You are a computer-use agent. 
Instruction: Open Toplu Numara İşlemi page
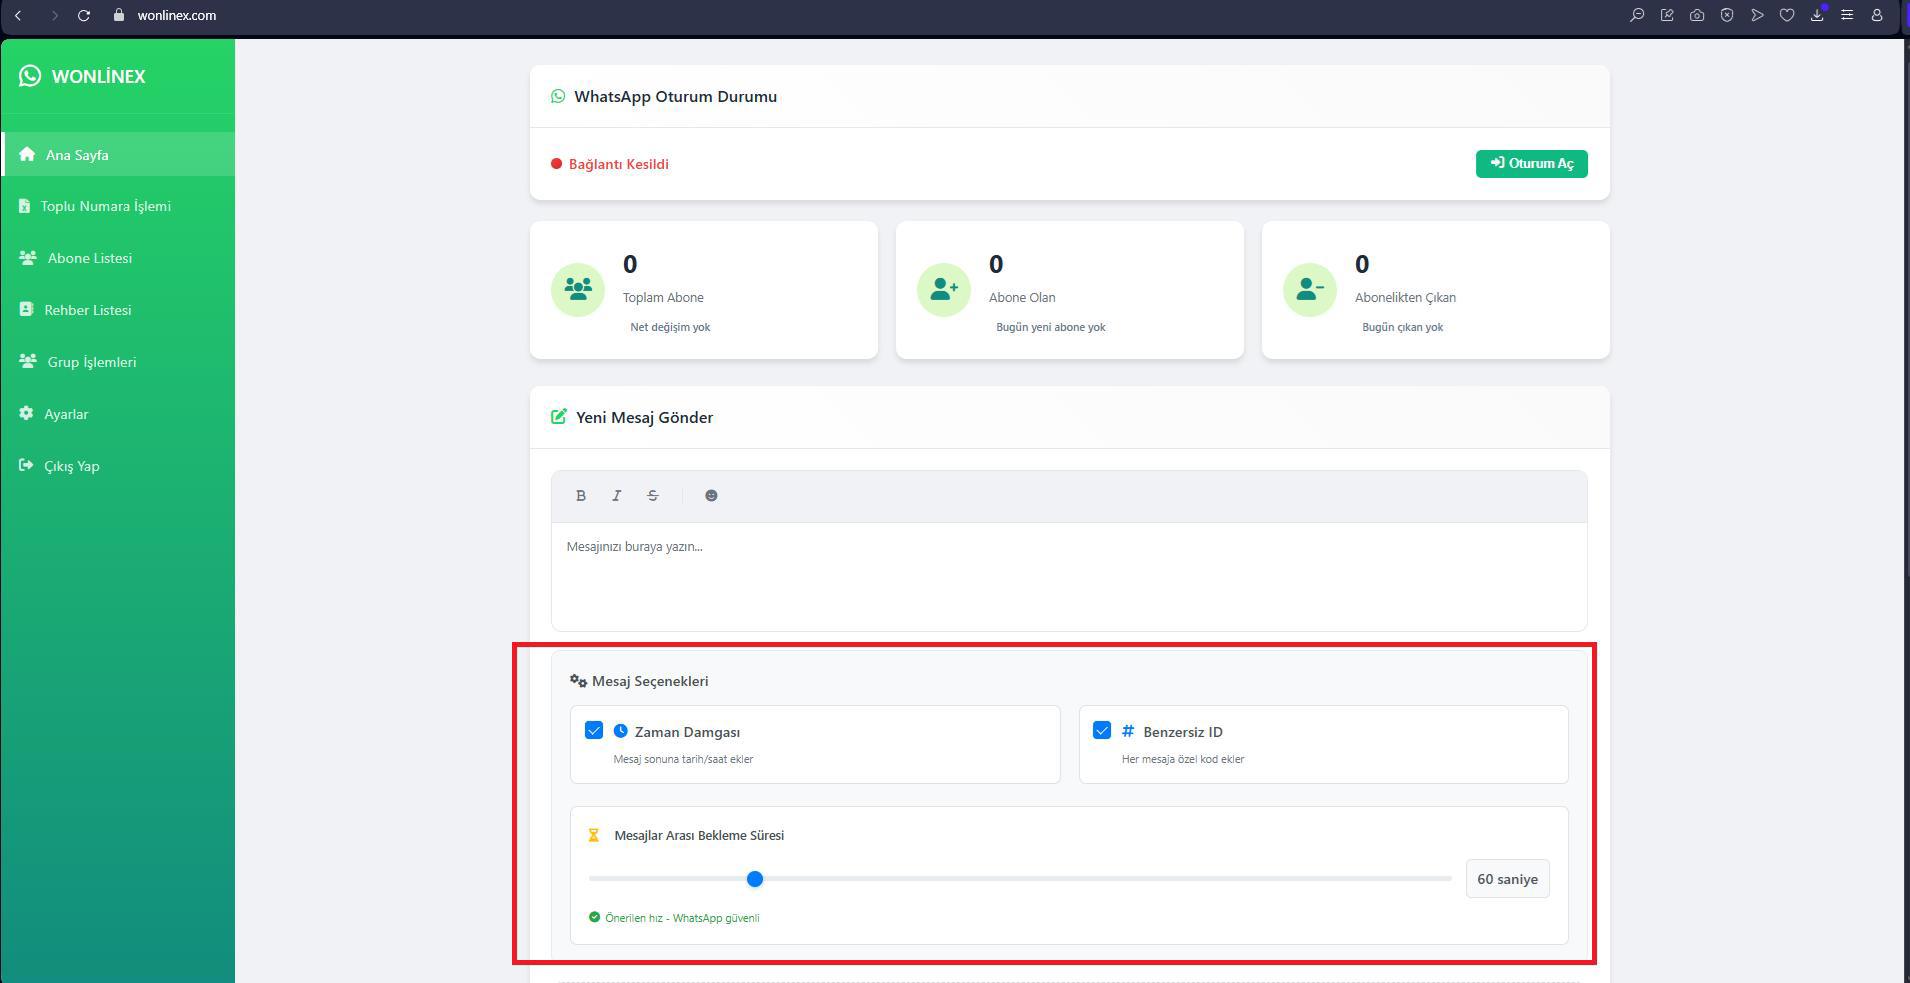(x=105, y=206)
